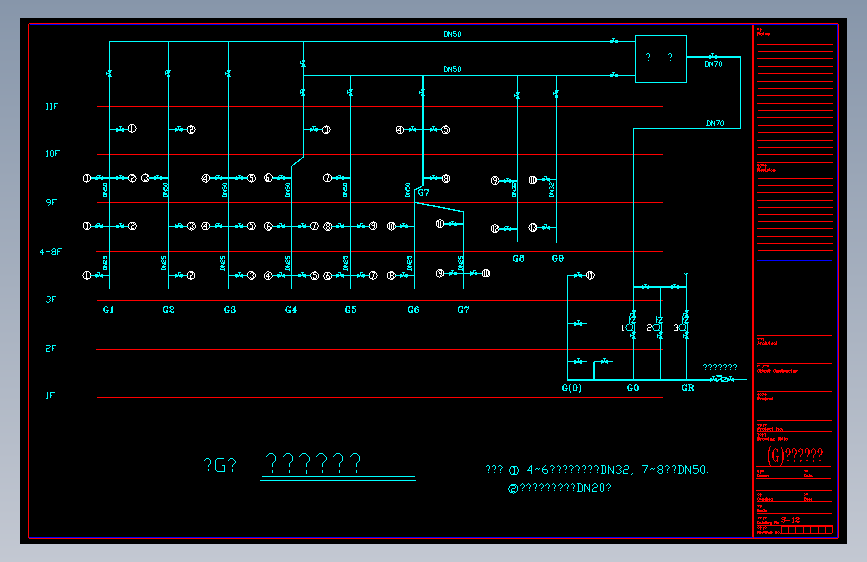Click the G6 riser label
Image resolution: width=867 pixels, height=562 pixels.
[x=414, y=310]
